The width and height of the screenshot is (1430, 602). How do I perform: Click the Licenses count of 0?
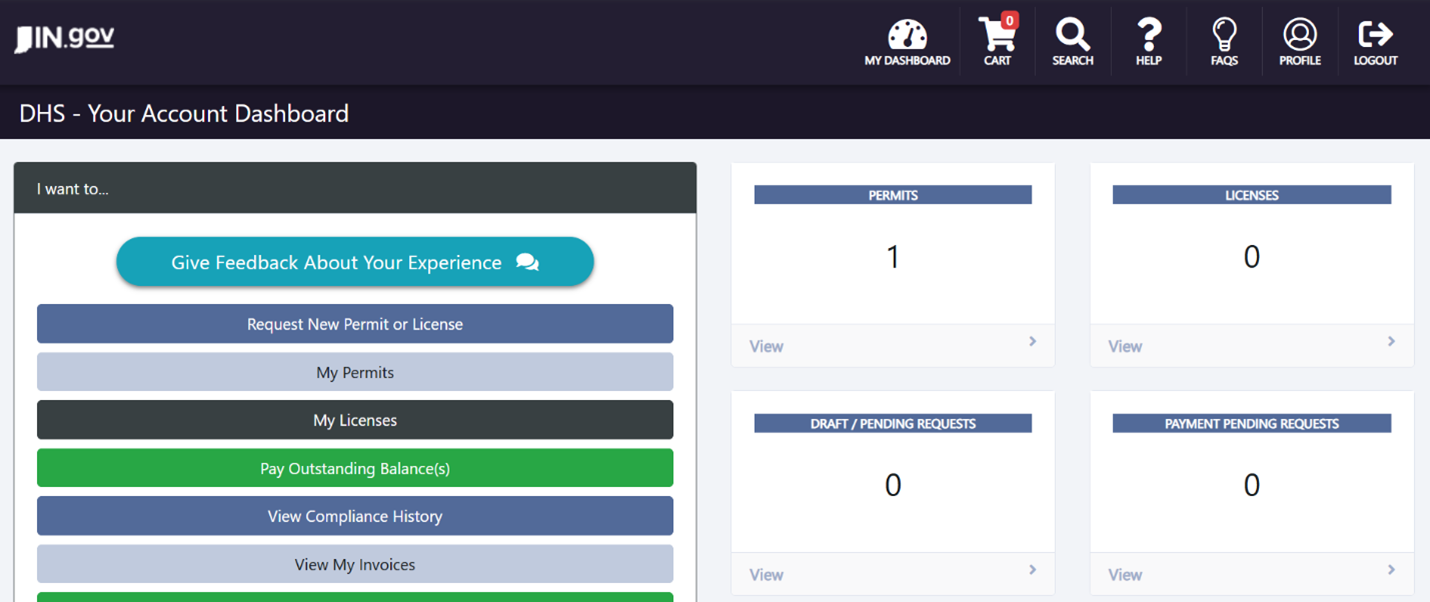point(1251,257)
